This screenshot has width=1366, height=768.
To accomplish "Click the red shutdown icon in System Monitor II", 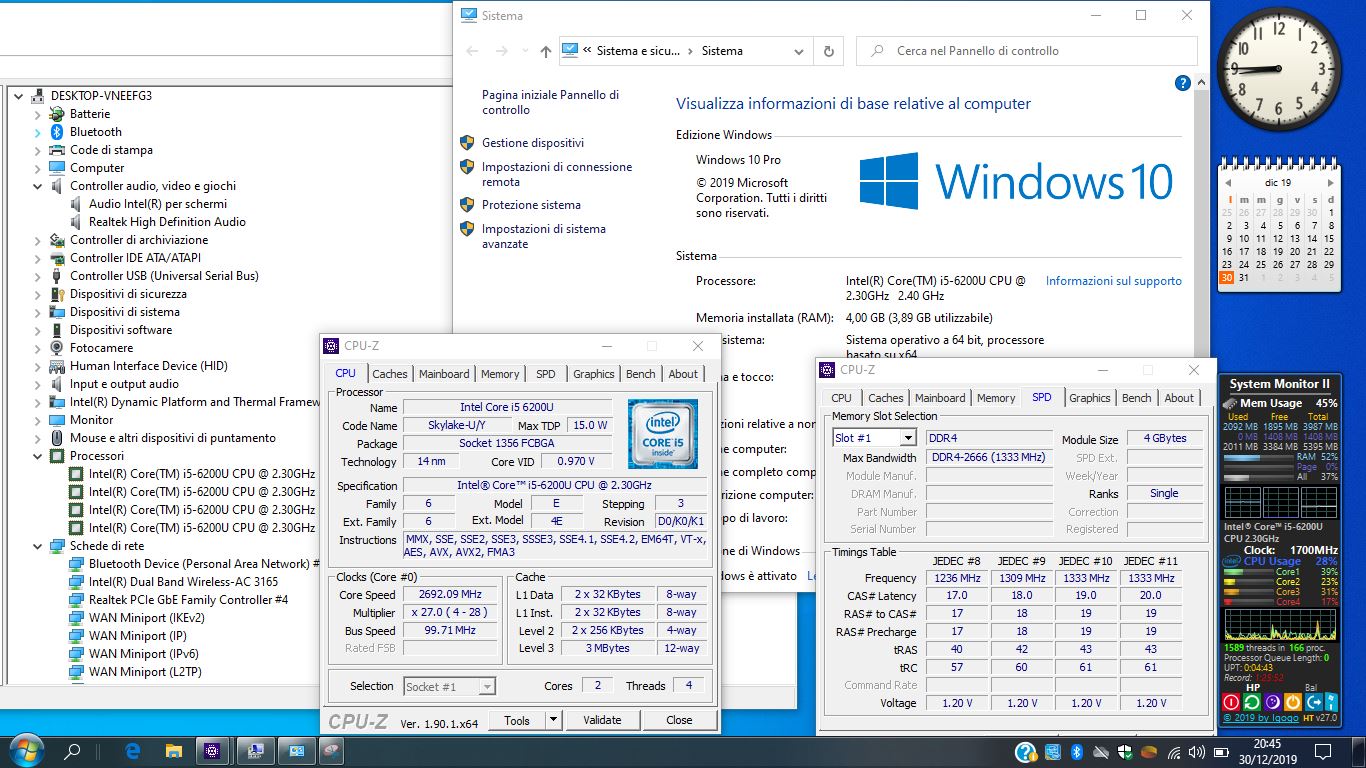I will click(1231, 702).
